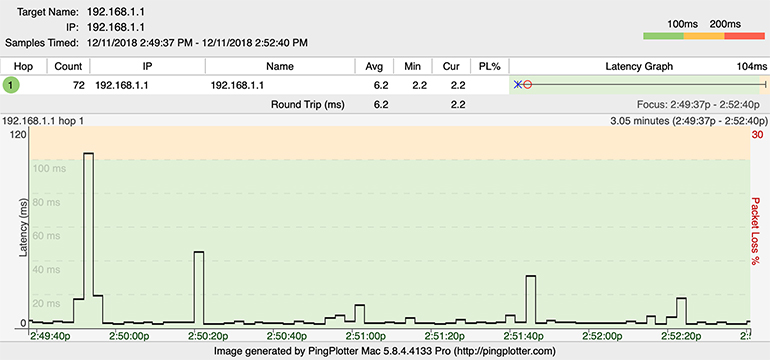Screen dimensions: 770x360
Task: Click the 20 ms gridline label
Action: (46, 304)
